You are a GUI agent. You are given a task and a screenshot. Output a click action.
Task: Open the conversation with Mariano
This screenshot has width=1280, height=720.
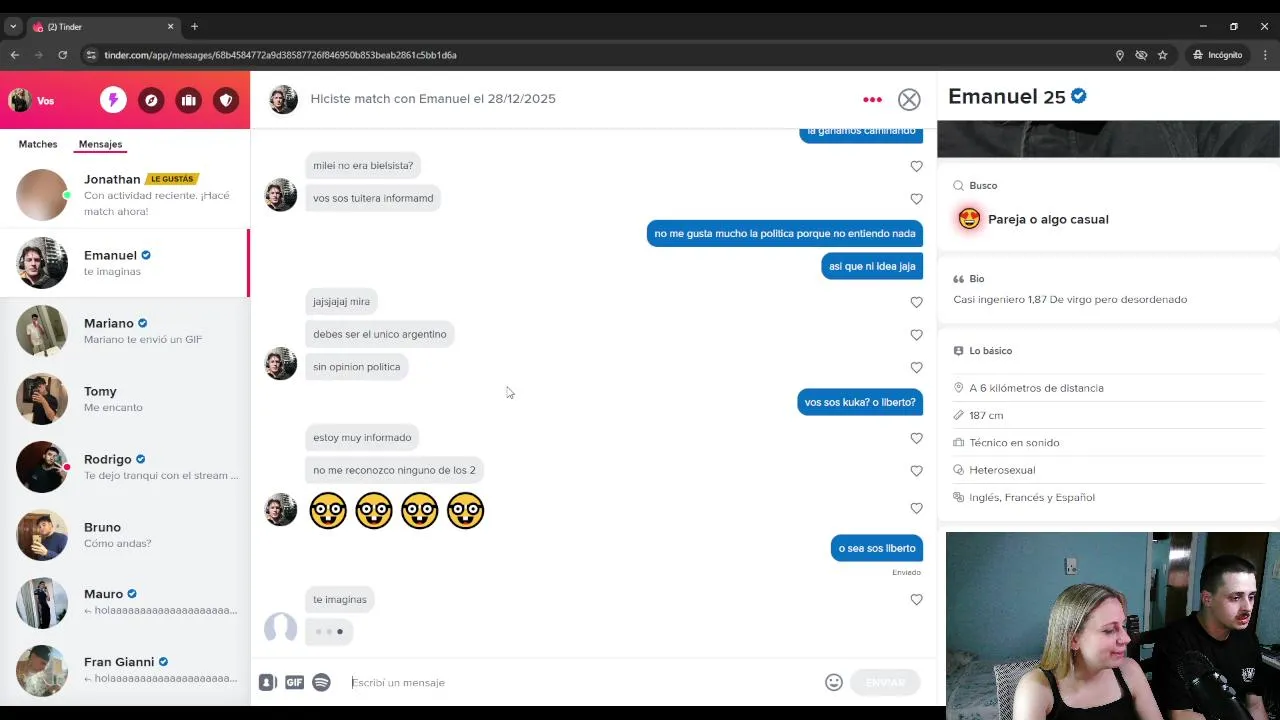125,331
